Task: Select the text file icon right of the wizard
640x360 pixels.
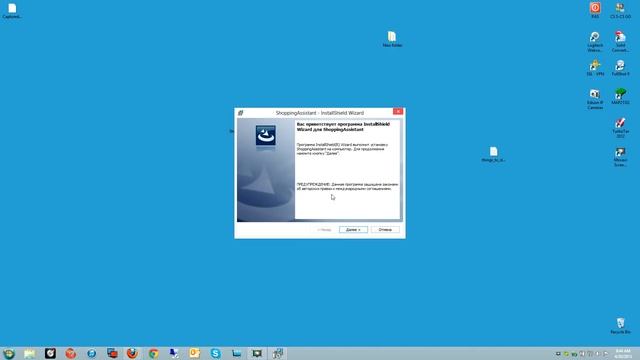Action: click(493, 155)
